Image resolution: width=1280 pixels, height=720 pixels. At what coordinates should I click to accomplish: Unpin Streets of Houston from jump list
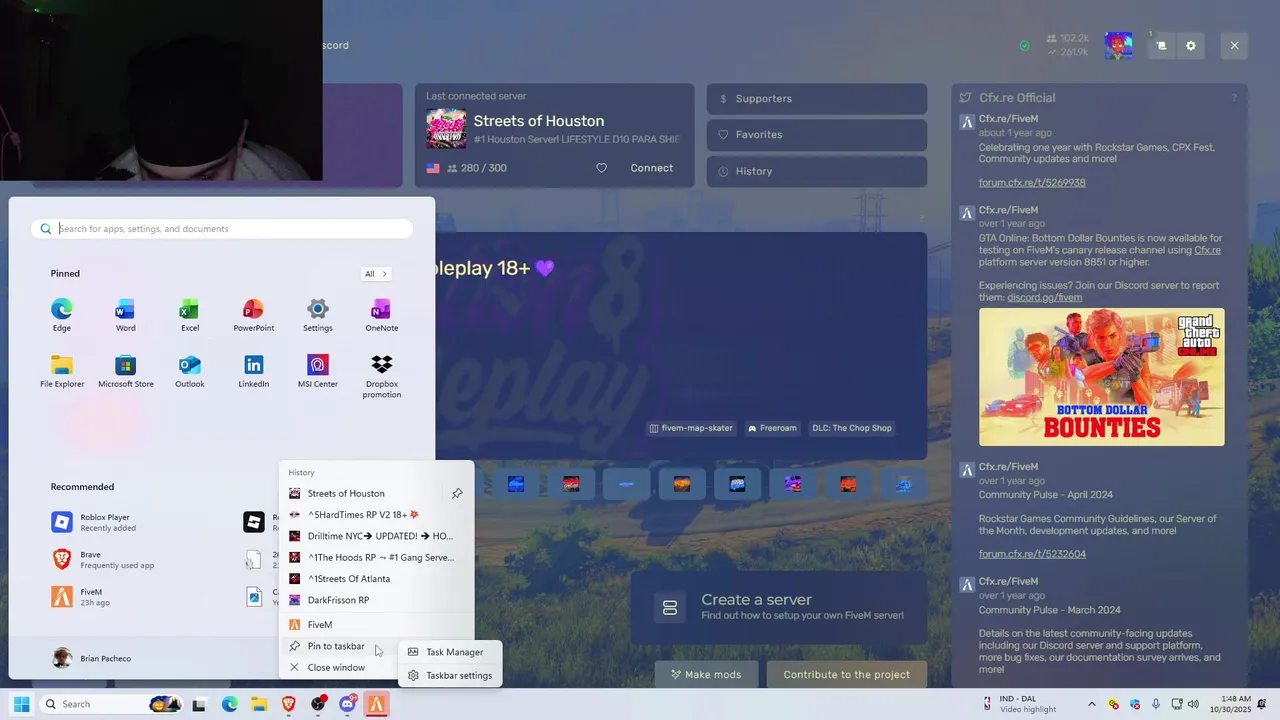(457, 493)
